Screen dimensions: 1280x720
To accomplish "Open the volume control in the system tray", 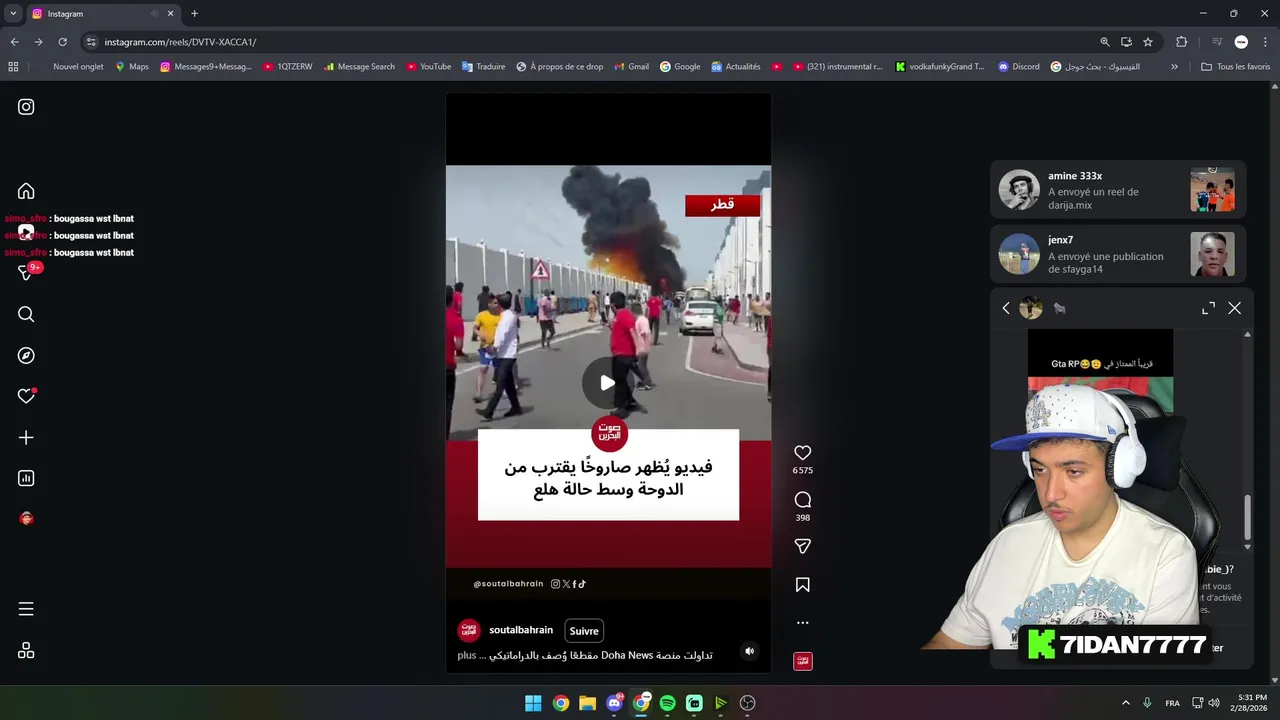I will (x=1213, y=703).
